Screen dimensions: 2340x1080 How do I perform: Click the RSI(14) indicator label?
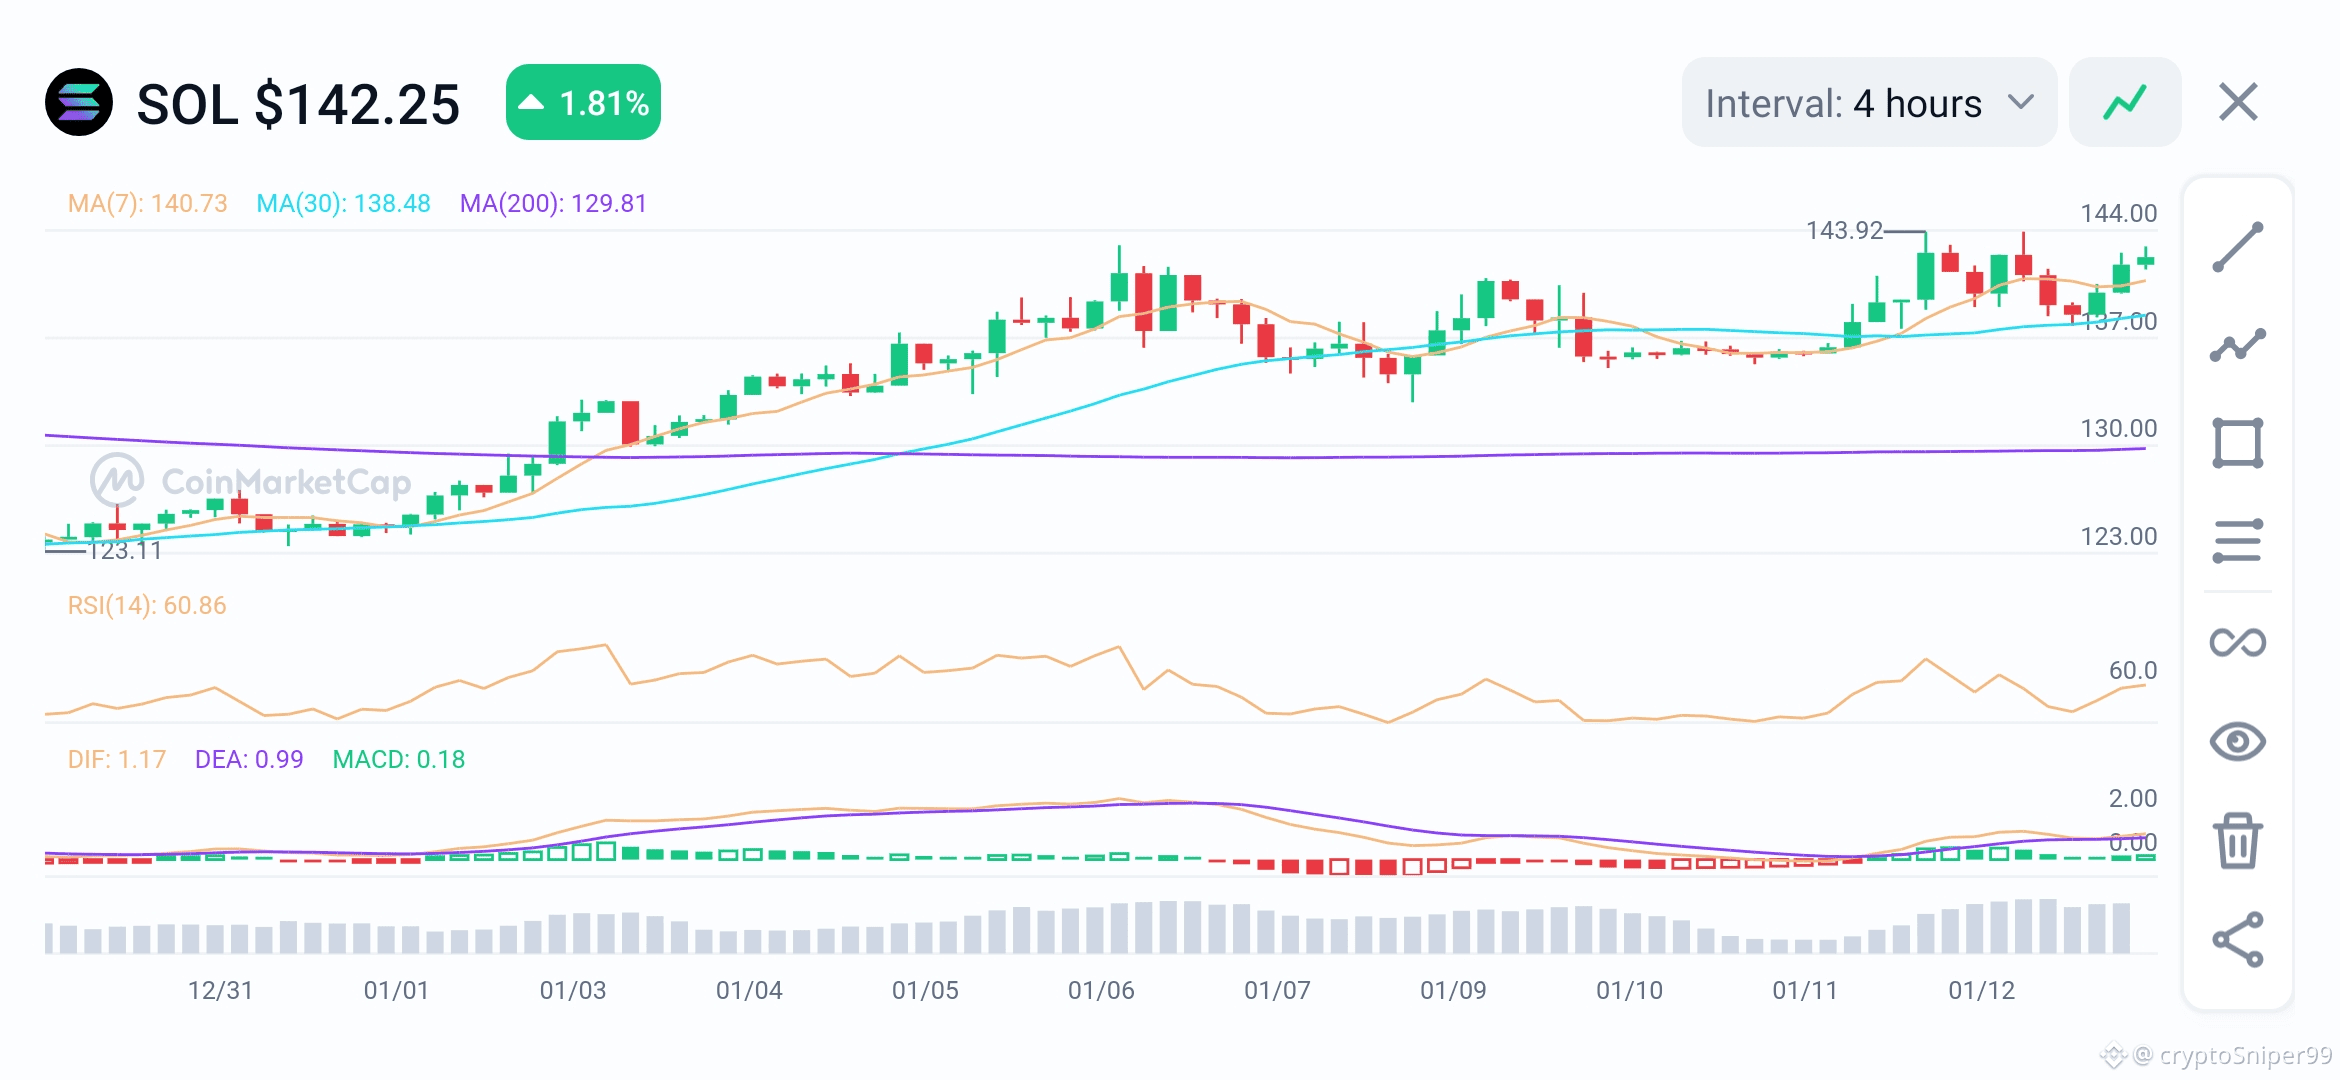147,606
